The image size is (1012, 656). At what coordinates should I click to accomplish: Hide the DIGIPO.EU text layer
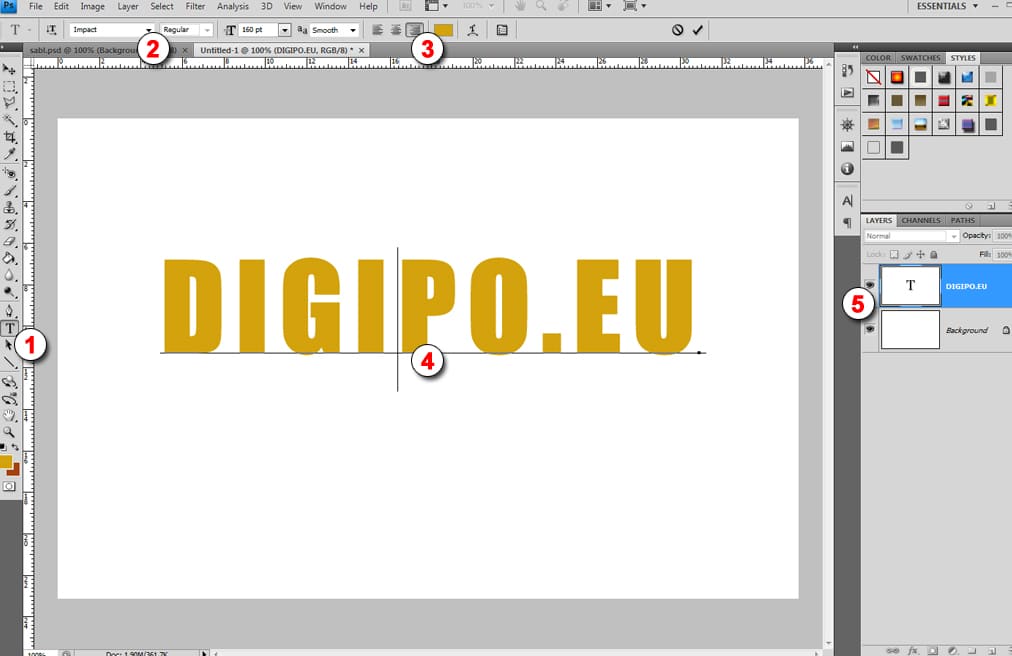click(x=869, y=286)
